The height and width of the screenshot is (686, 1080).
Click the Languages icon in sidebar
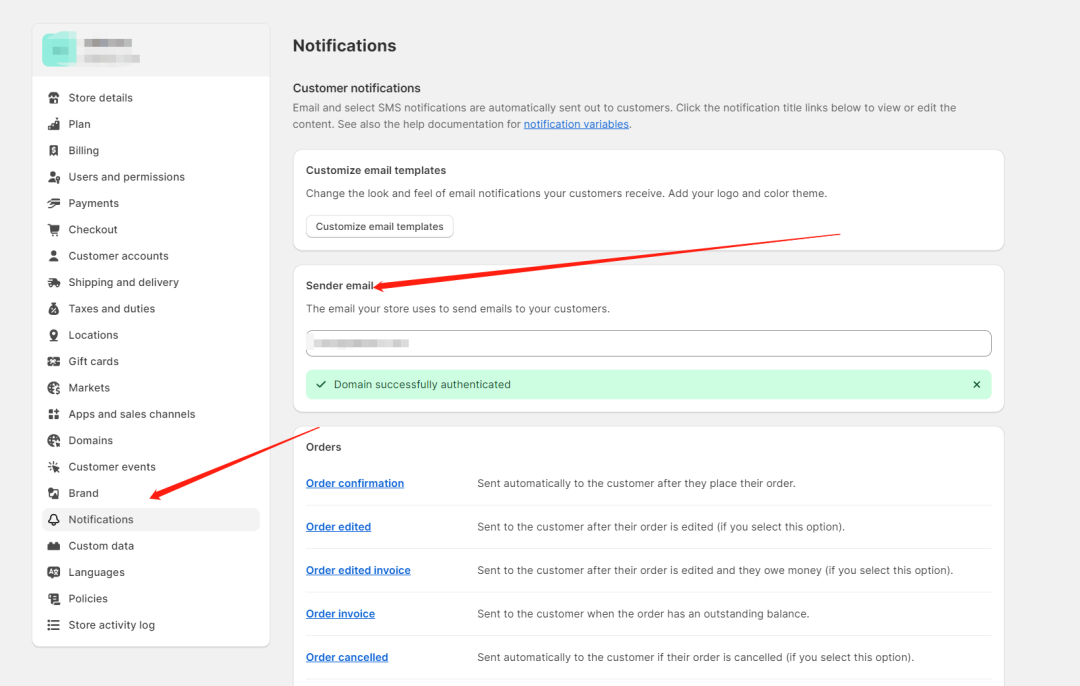(54, 573)
